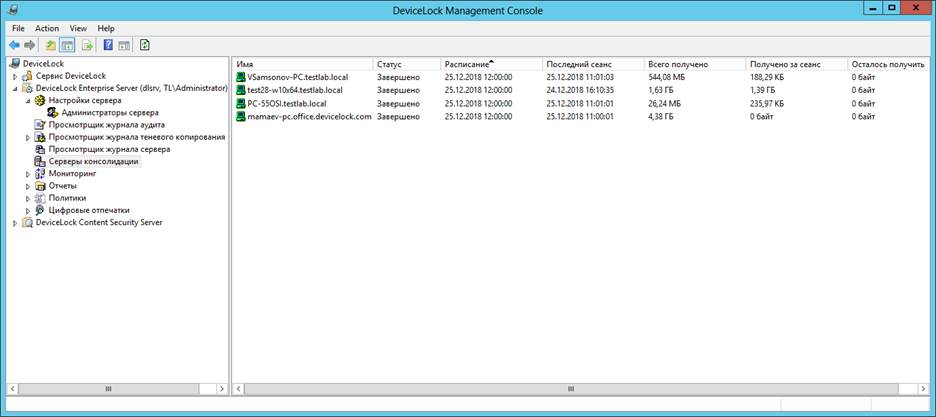Sort by the Расписание column header
The height and width of the screenshot is (417, 936).
click(492, 64)
